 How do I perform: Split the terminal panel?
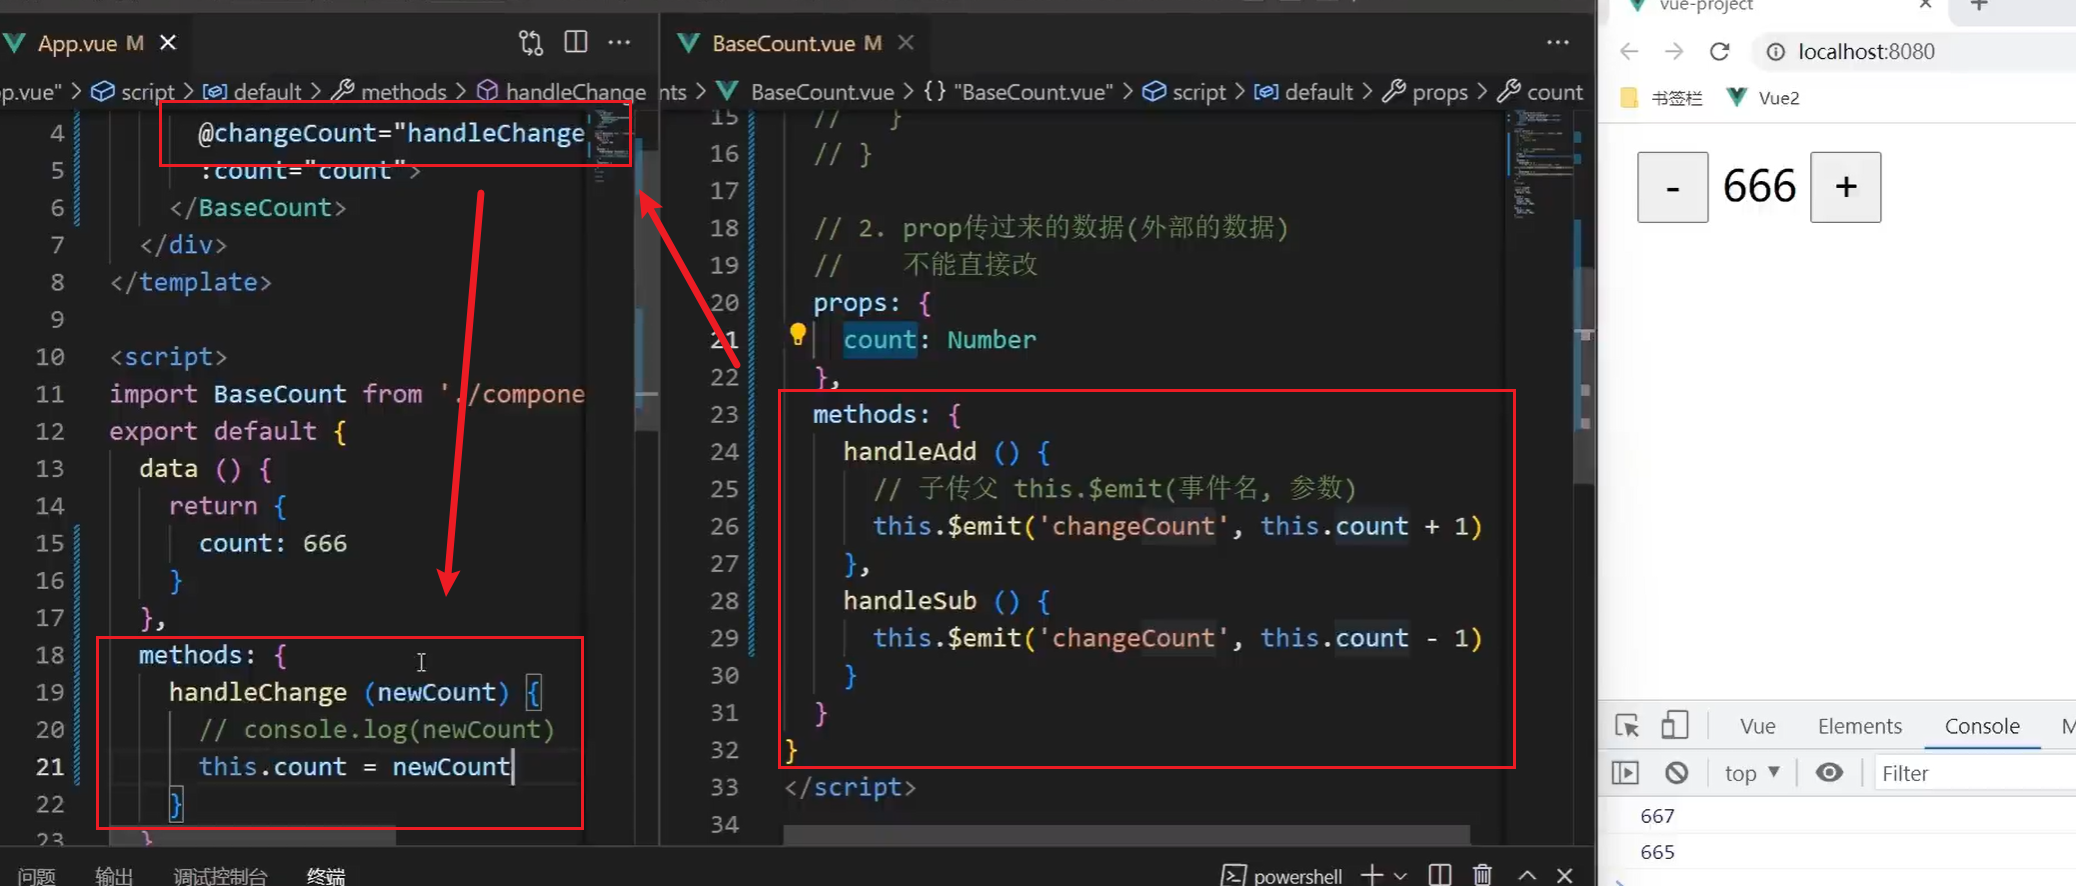tap(1440, 875)
